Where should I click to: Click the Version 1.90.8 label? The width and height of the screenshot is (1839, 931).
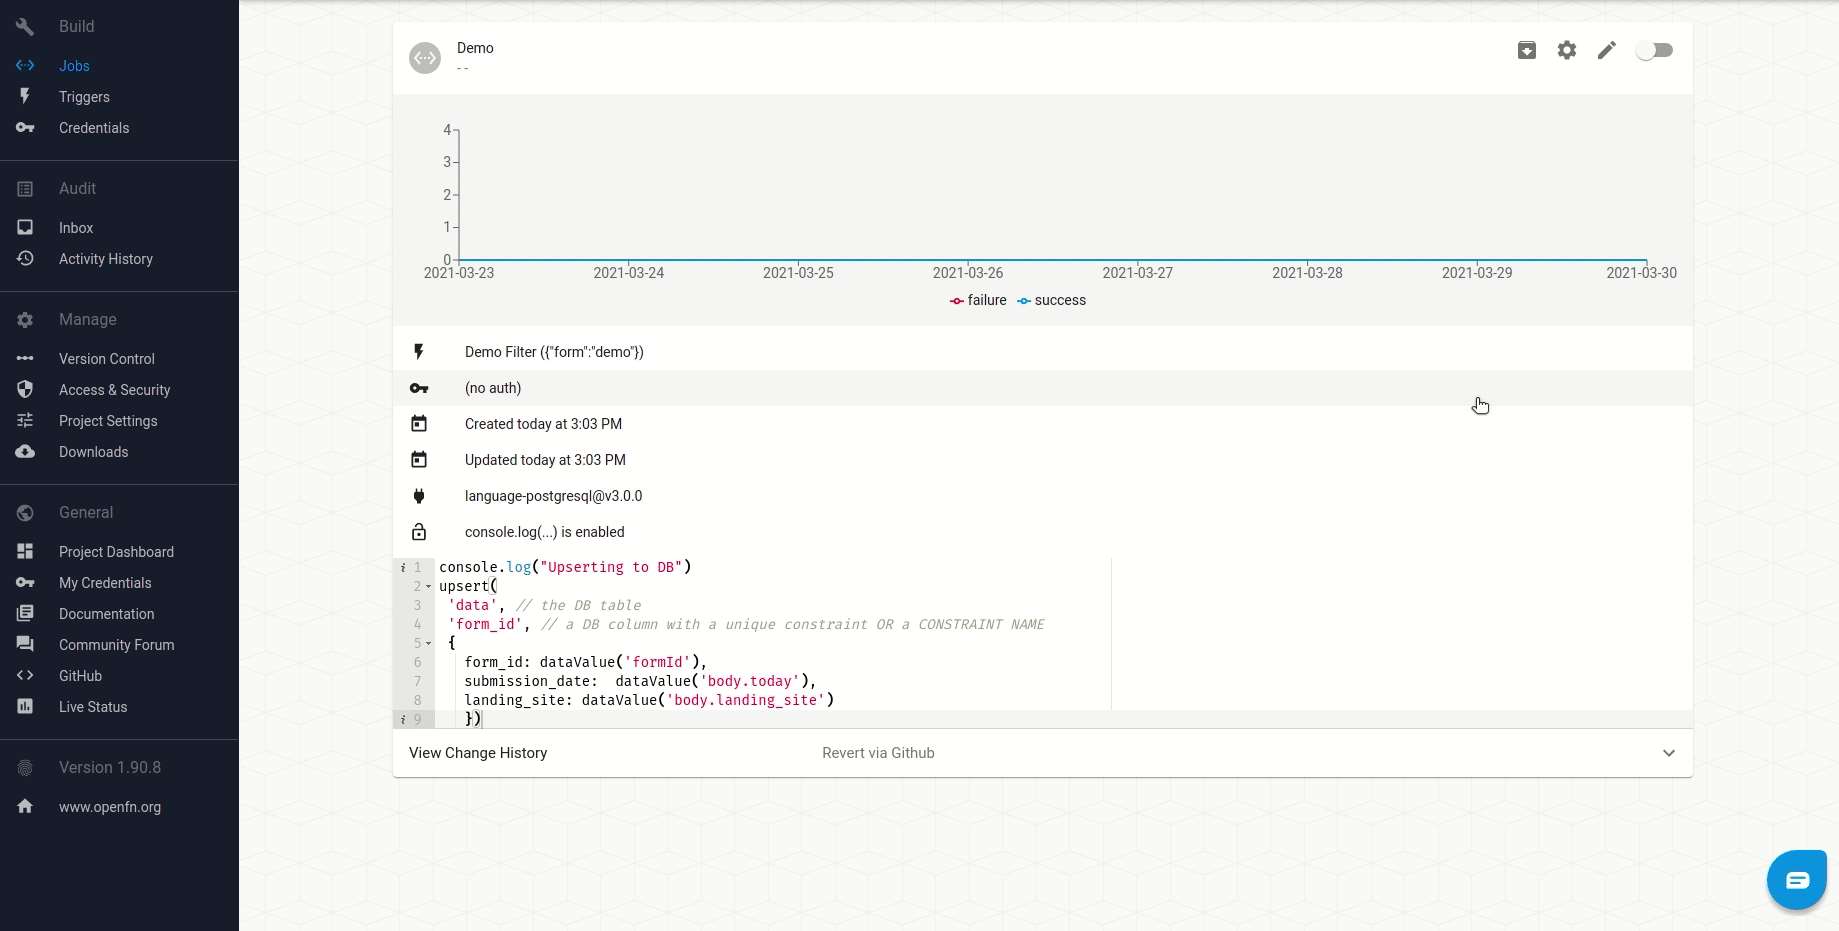[110, 768]
